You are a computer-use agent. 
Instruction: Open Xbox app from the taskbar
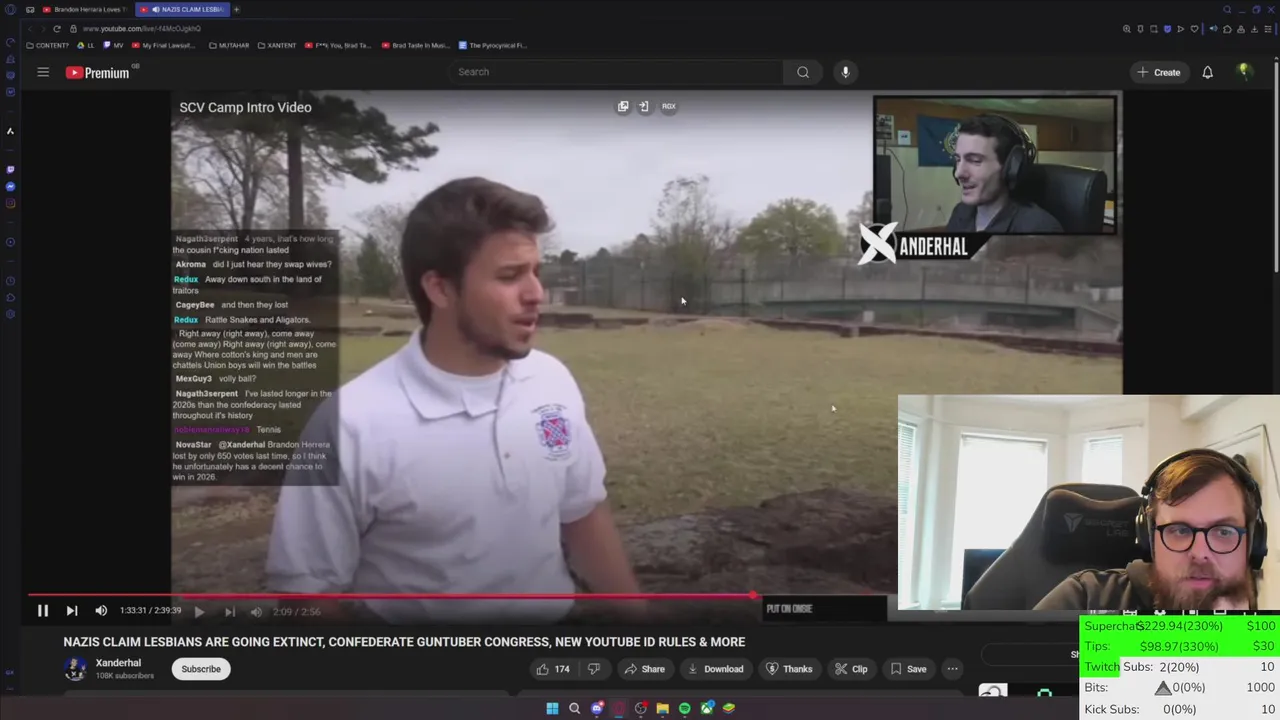(707, 708)
